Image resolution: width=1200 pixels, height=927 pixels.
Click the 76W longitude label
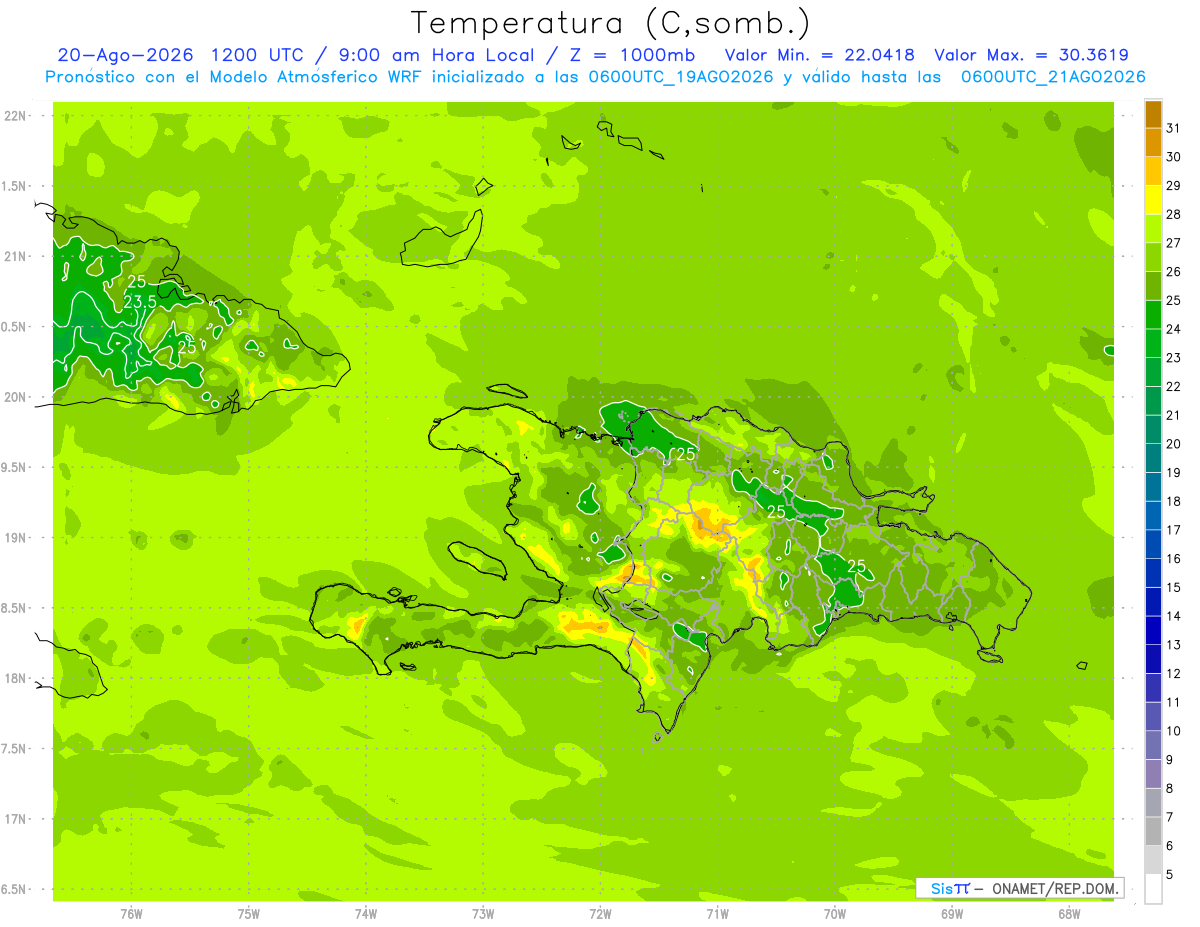131,914
